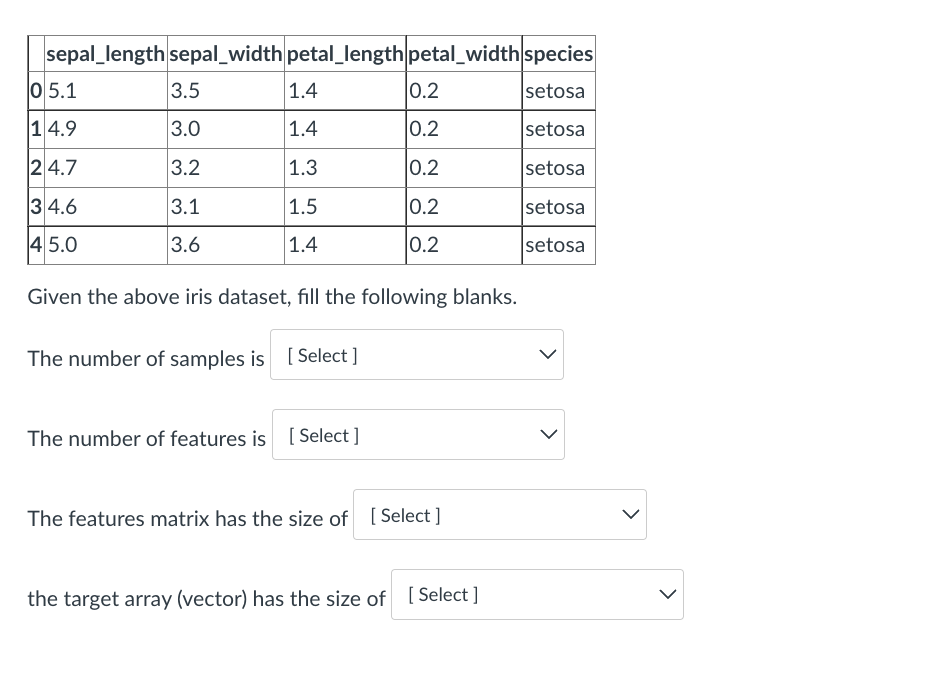942x690 pixels.
Task: Click the iris dataset instruction text
Action: (272, 296)
